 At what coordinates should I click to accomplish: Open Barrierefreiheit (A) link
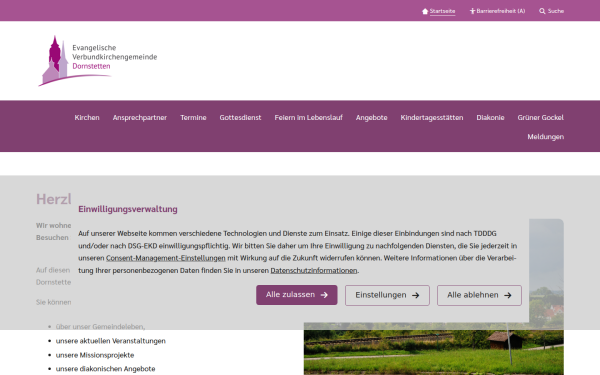tap(501, 11)
